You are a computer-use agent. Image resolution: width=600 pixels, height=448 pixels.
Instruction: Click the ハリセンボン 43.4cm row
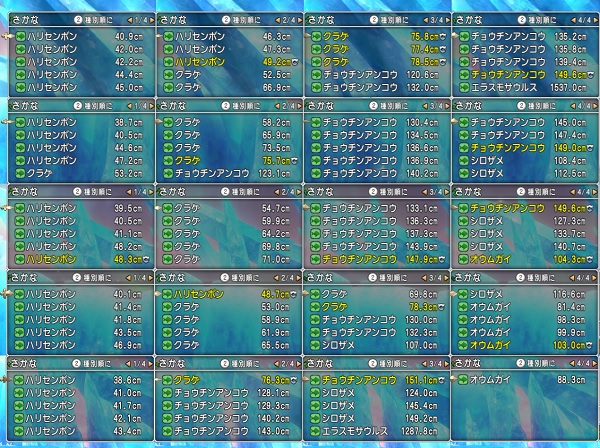click(x=80, y=431)
